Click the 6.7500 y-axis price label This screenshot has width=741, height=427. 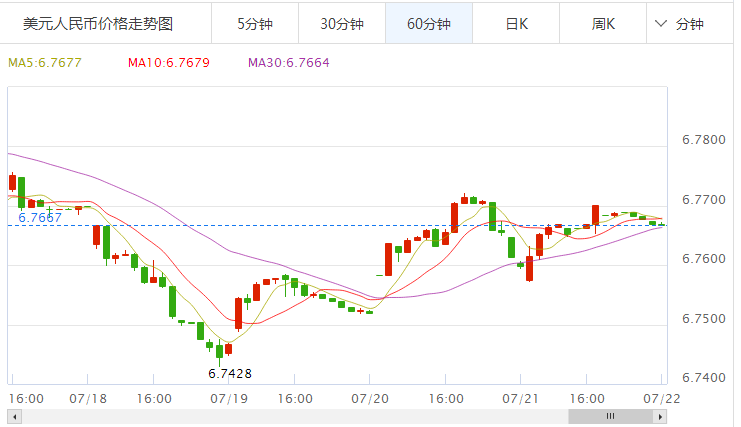[x=703, y=319]
